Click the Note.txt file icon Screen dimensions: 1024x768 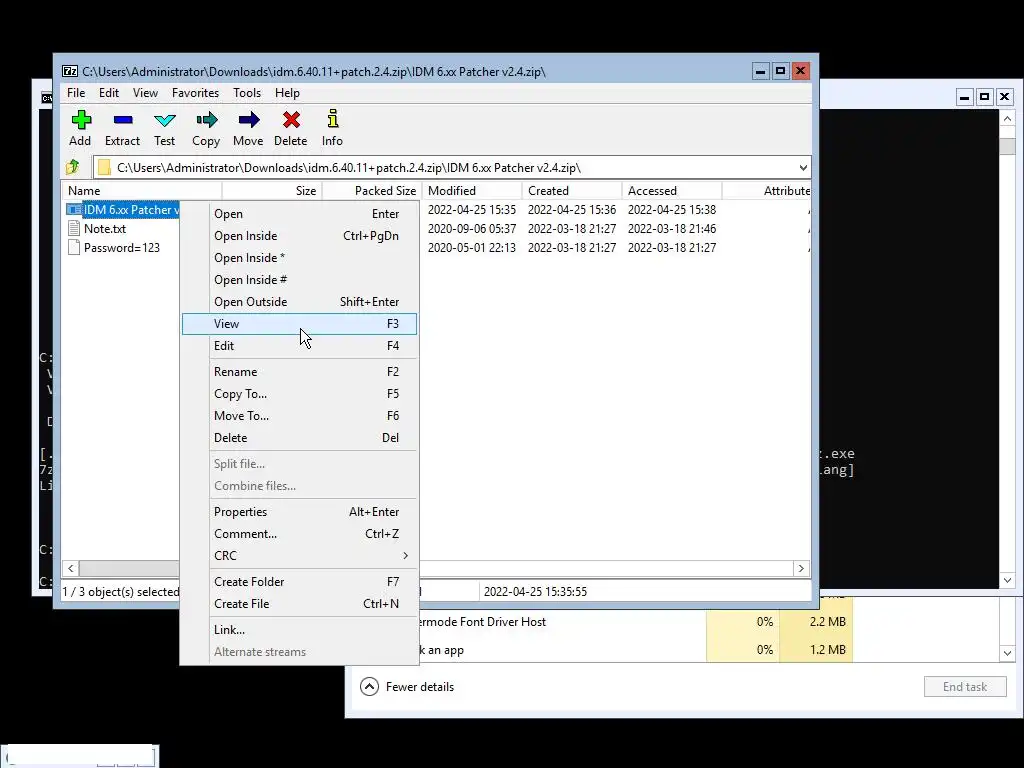click(x=74, y=229)
